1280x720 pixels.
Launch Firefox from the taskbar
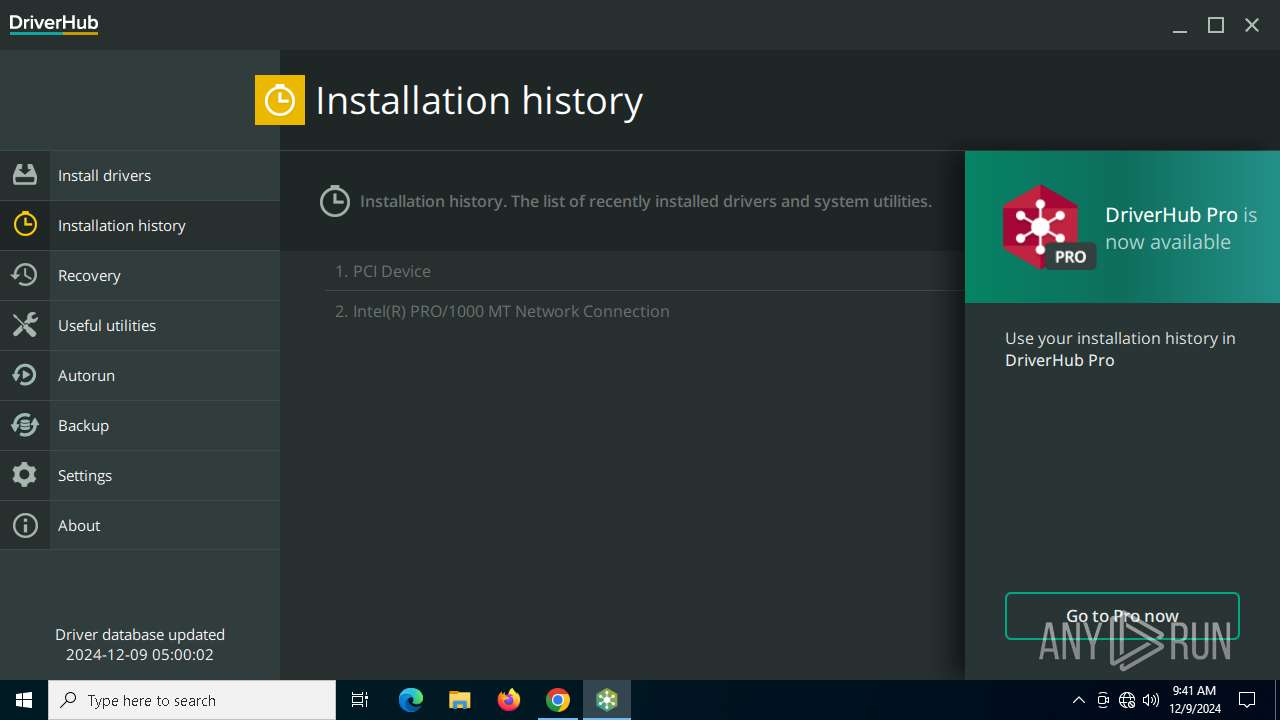point(509,700)
